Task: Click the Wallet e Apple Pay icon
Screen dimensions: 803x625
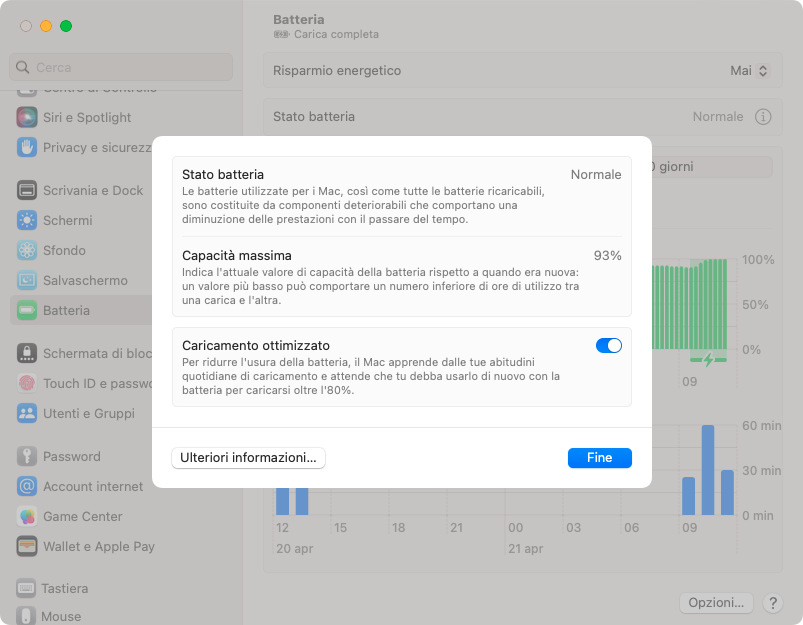Action: point(27,546)
